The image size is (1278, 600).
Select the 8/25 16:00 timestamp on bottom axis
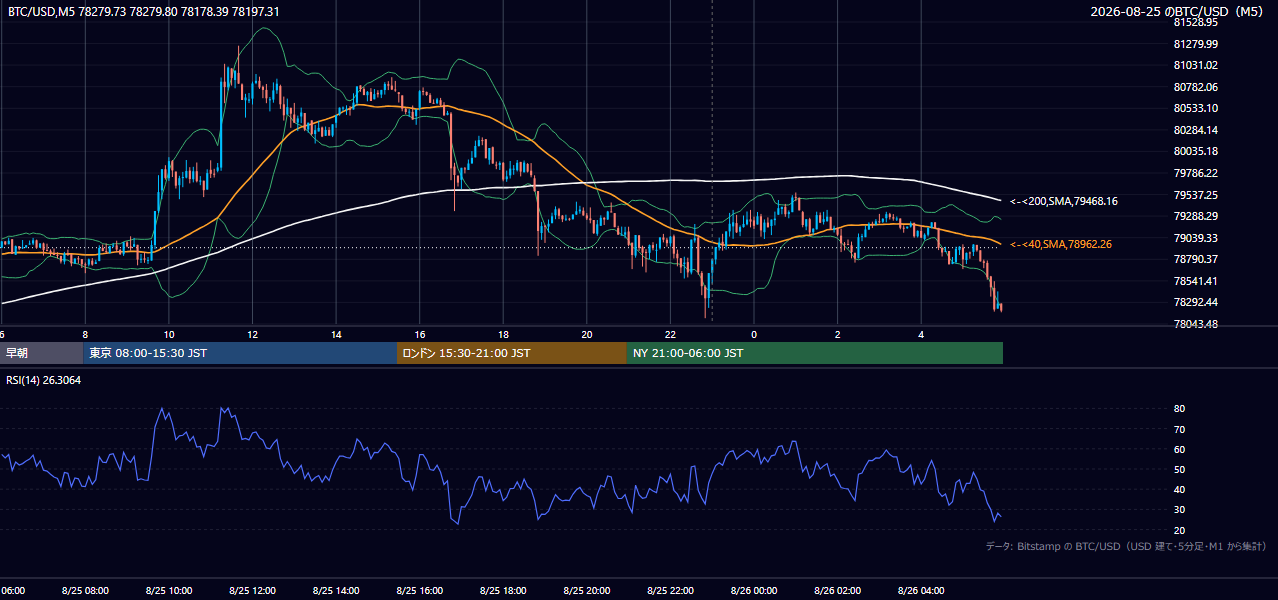tap(420, 590)
